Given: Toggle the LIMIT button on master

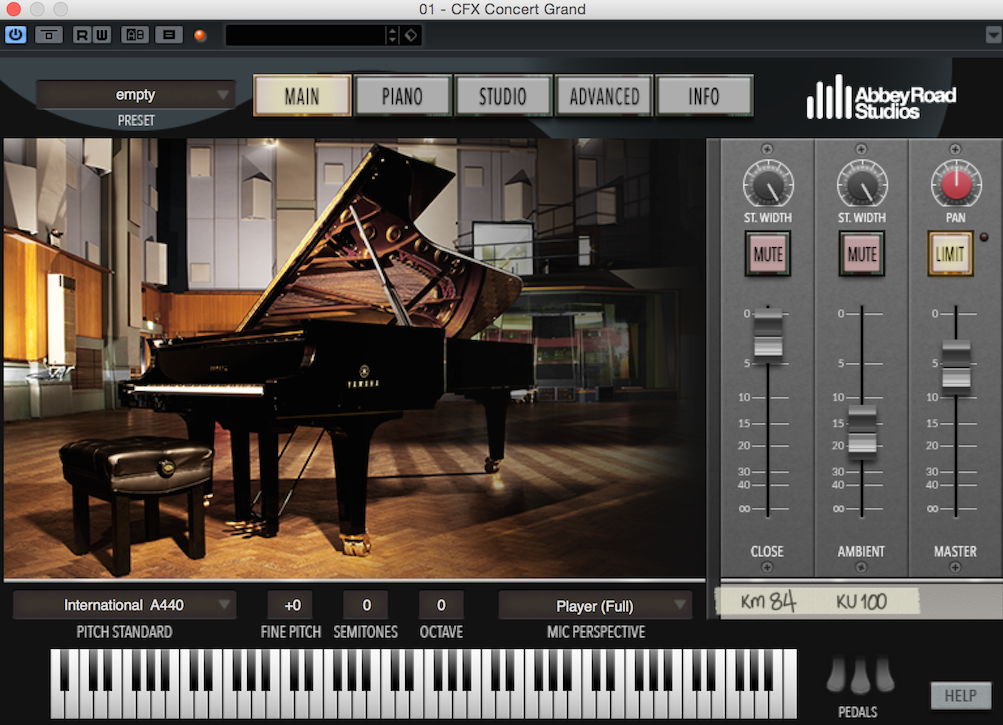Looking at the screenshot, I should tap(950, 254).
